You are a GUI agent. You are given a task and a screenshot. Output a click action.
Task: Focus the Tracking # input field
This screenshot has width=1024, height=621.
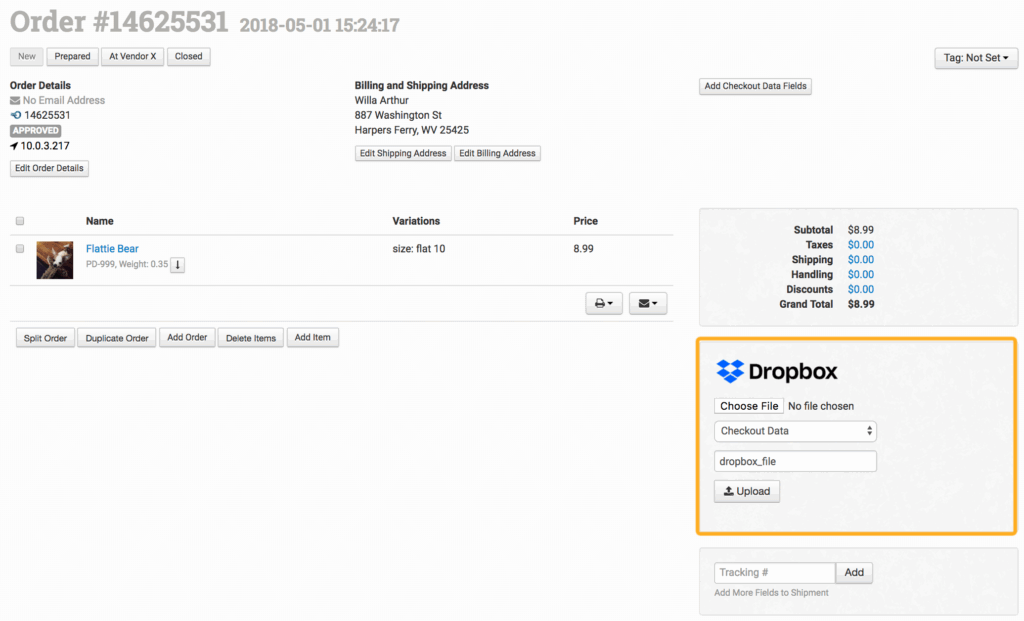(774, 573)
